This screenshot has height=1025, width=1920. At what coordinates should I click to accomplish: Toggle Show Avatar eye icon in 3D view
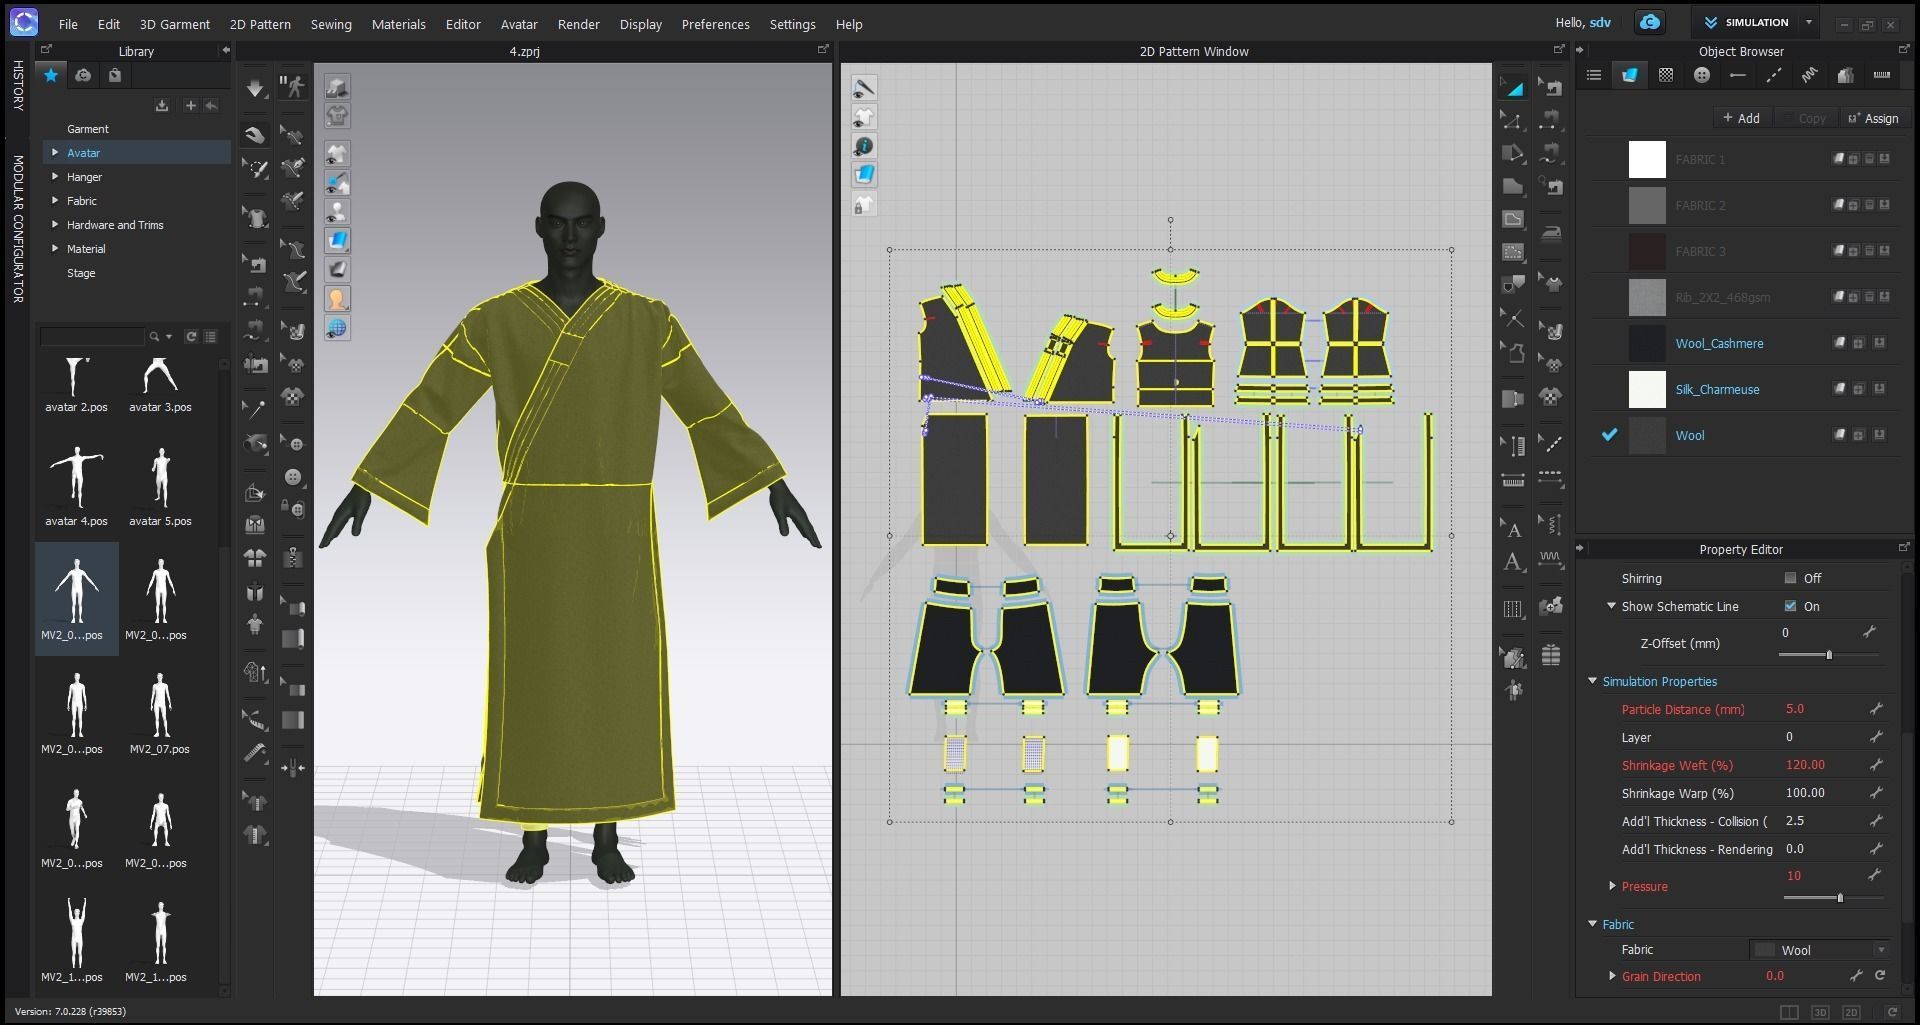pyautogui.click(x=337, y=211)
